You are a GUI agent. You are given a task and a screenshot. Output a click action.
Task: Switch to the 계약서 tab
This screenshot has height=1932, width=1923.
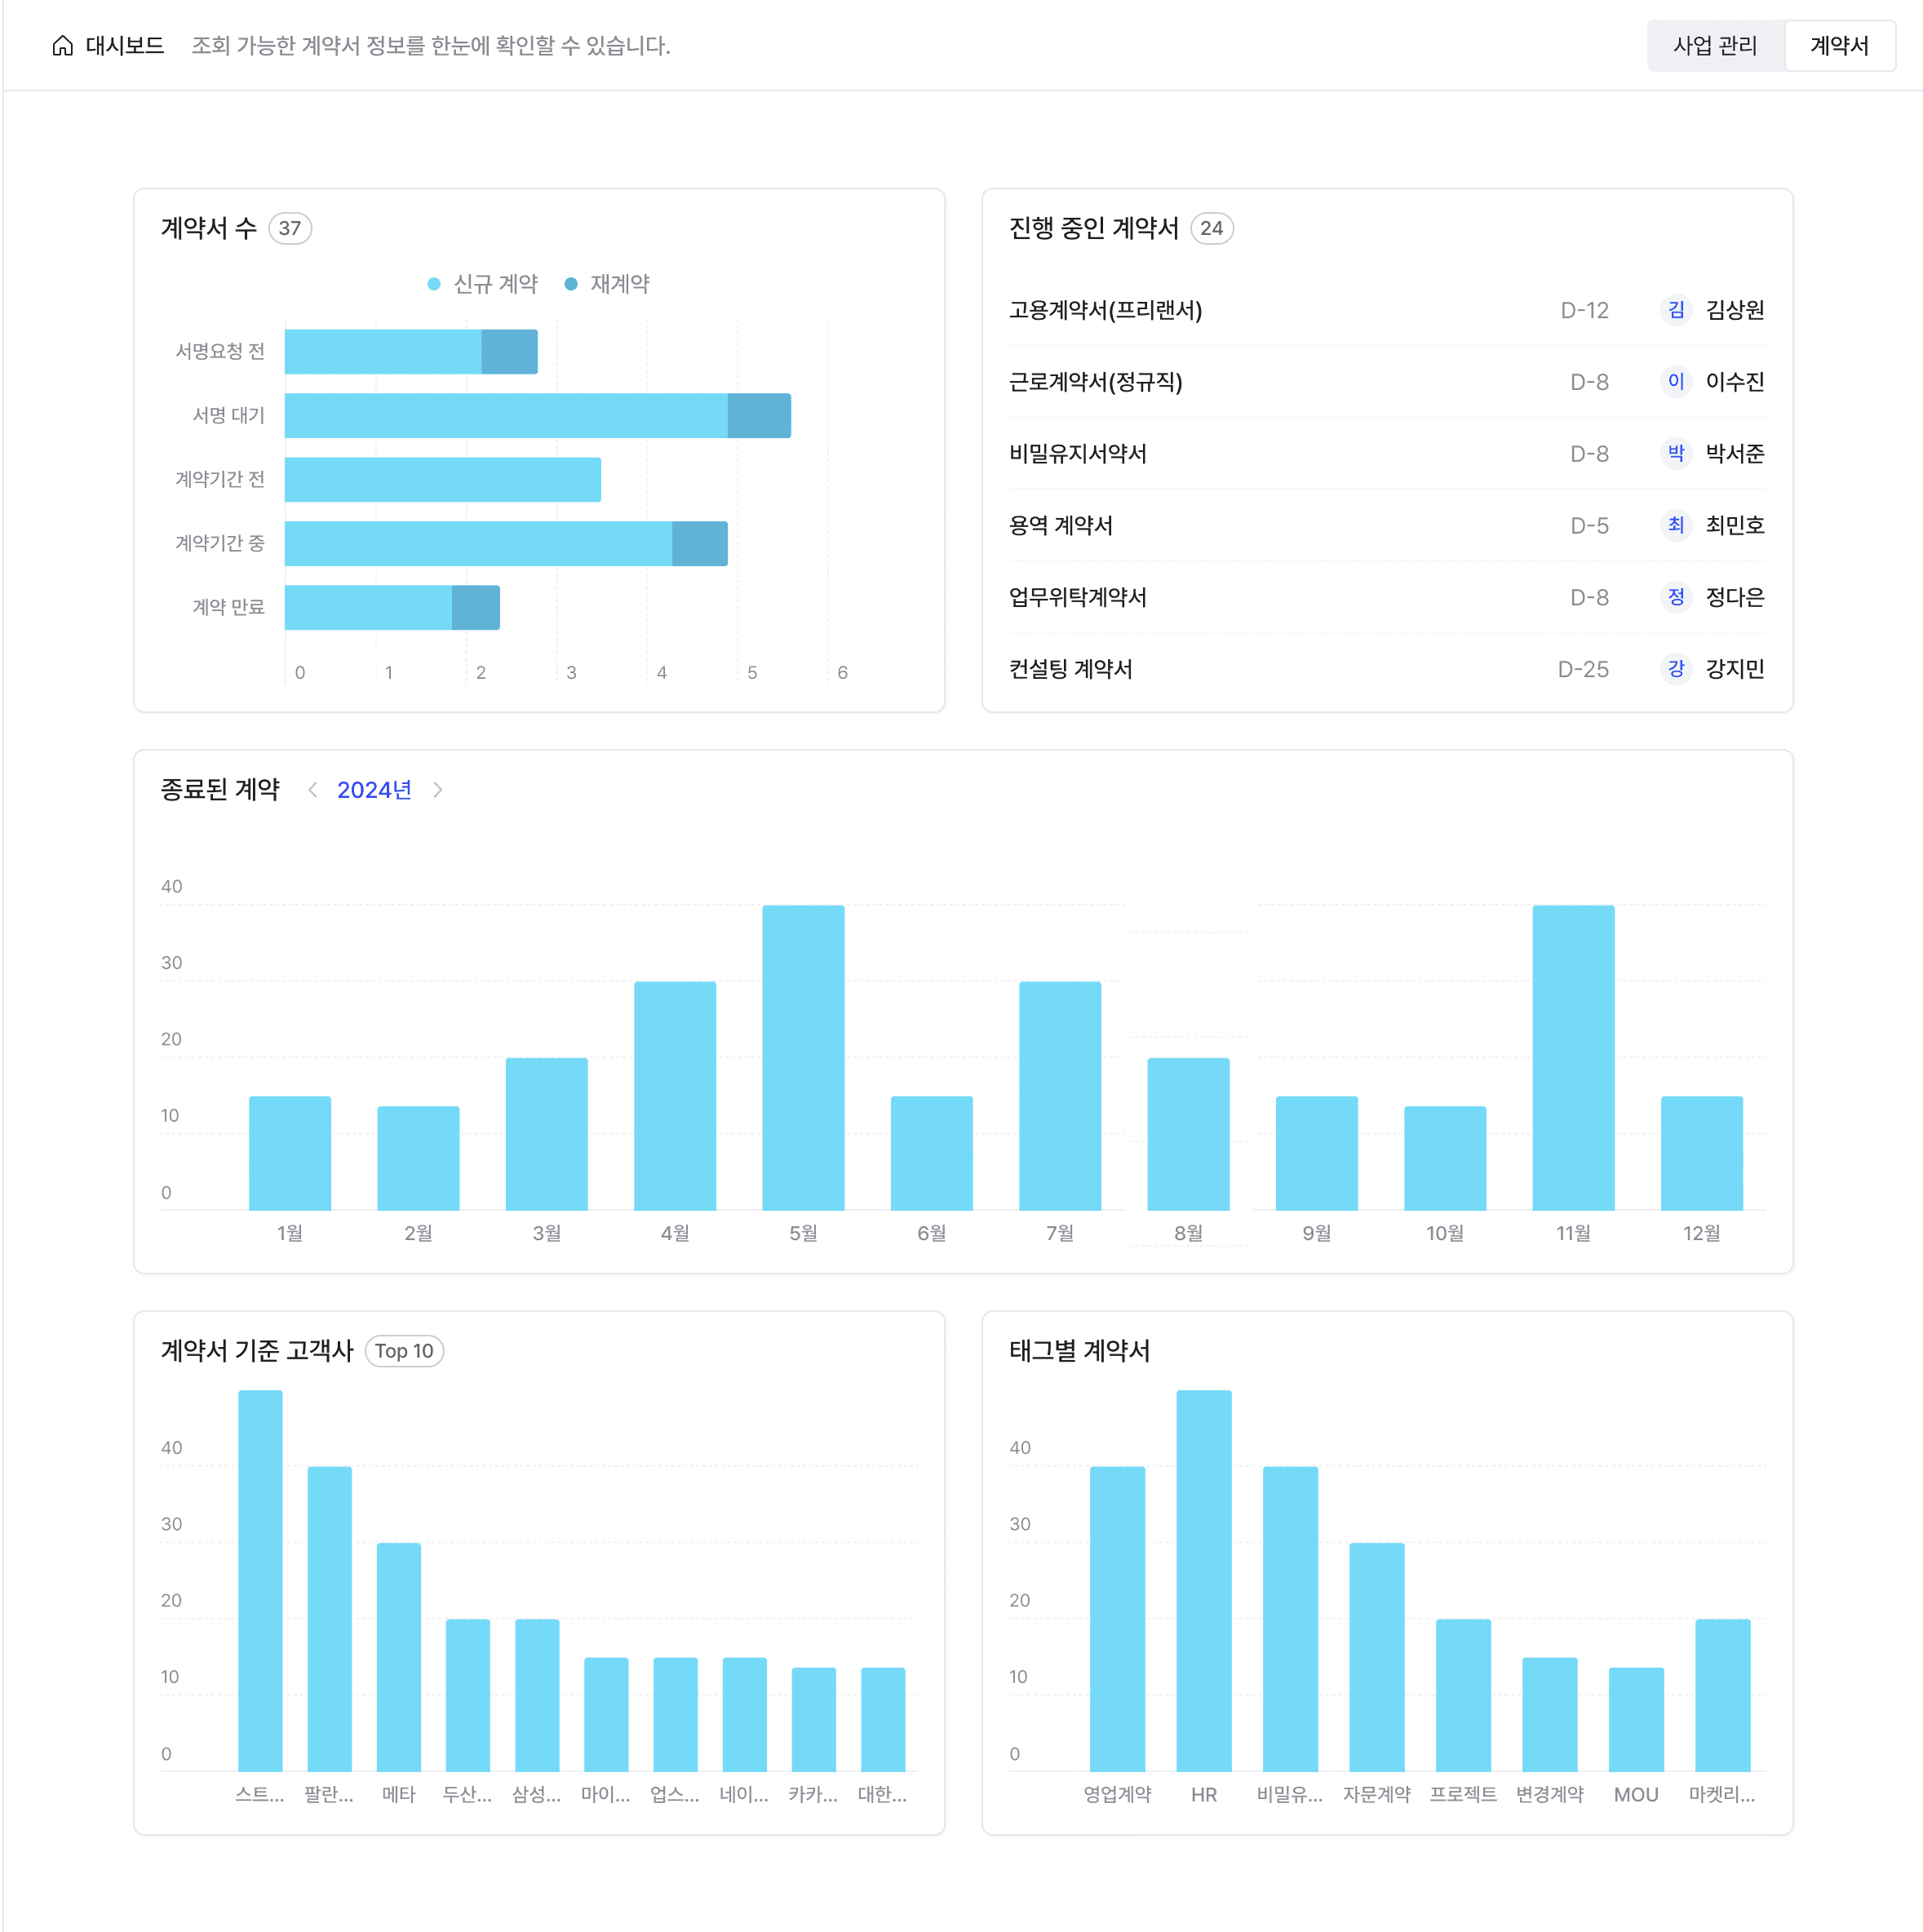coord(1838,46)
